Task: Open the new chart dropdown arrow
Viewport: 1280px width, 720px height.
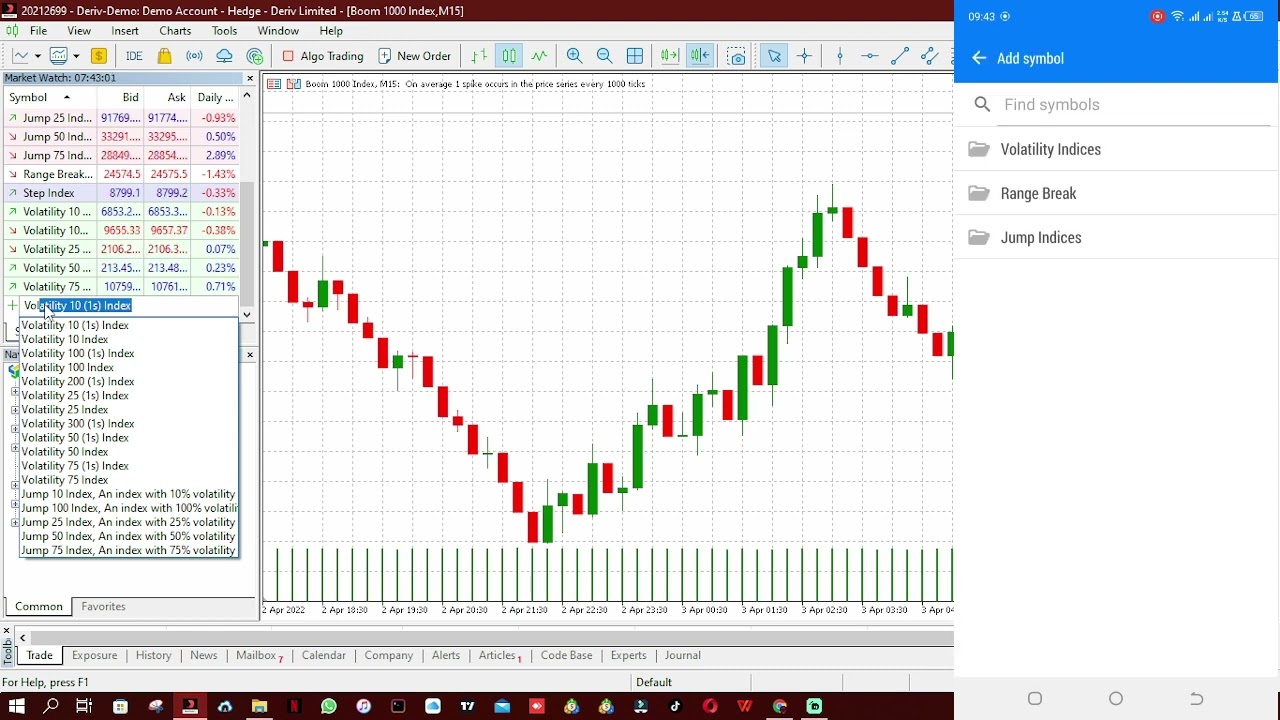Action: [x=37, y=56]
